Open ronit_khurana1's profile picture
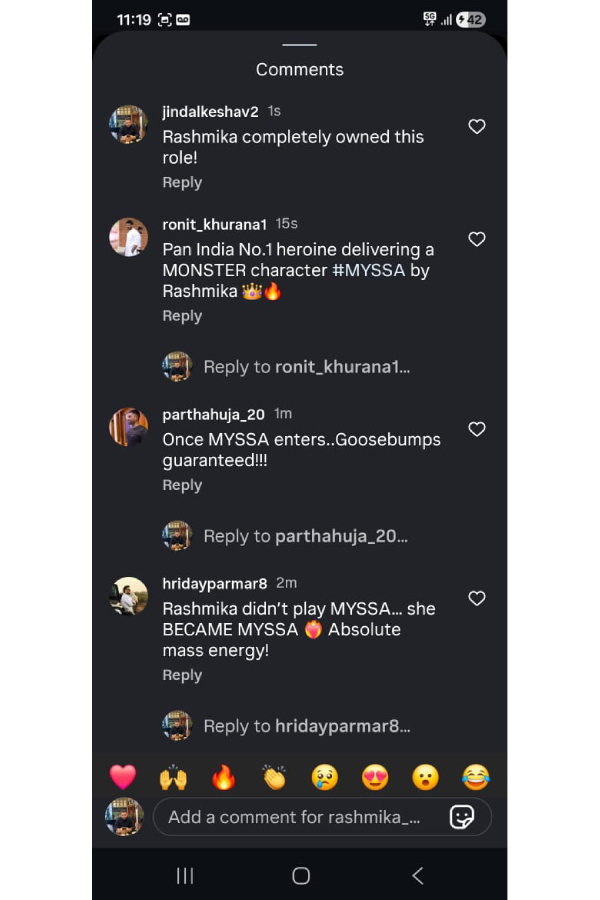Image resolution: width=600 pixels, height=900 pixels. (128, 238)
